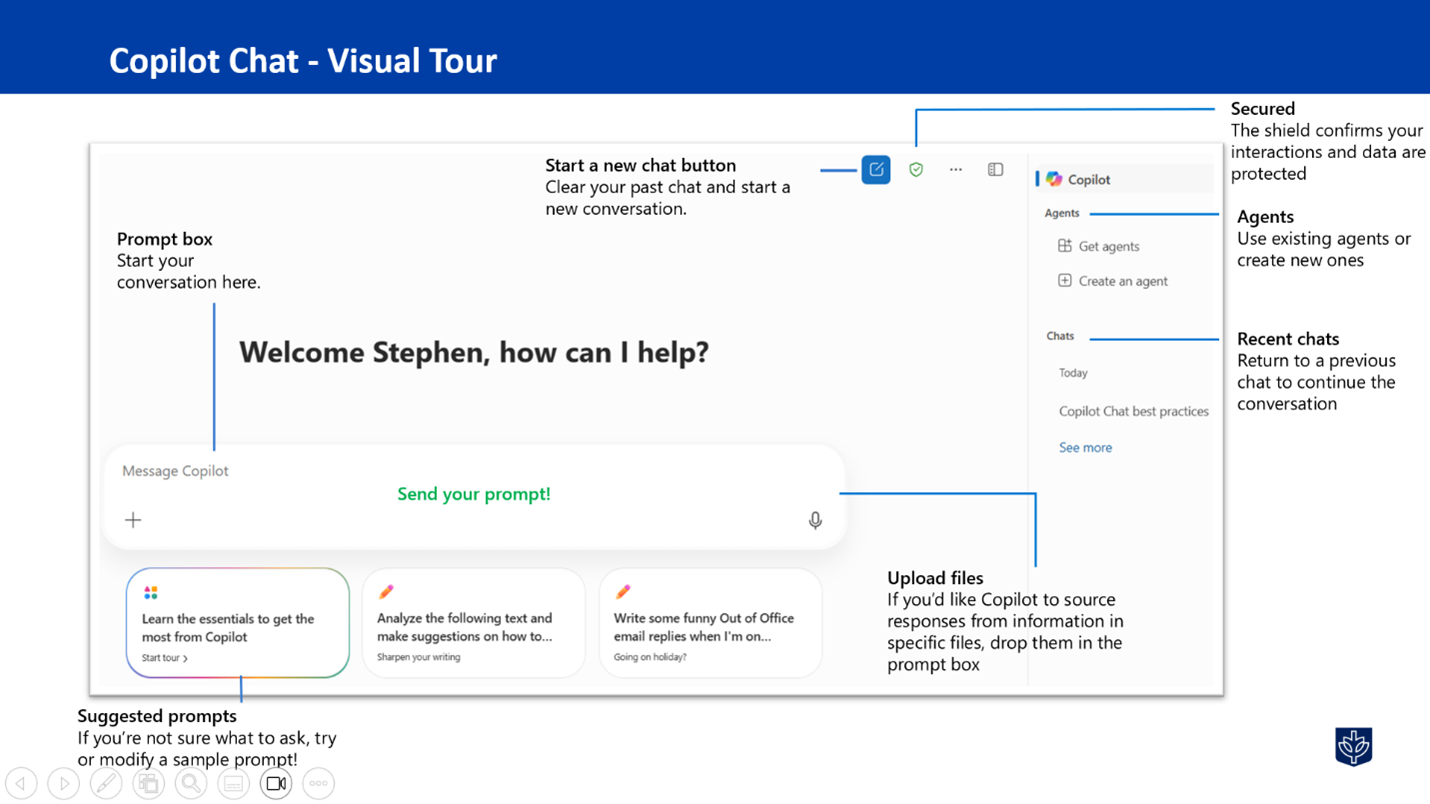The image size is (1430, 804).
Task: Click the blue new chat button
Action: click(x=875, y=170)
